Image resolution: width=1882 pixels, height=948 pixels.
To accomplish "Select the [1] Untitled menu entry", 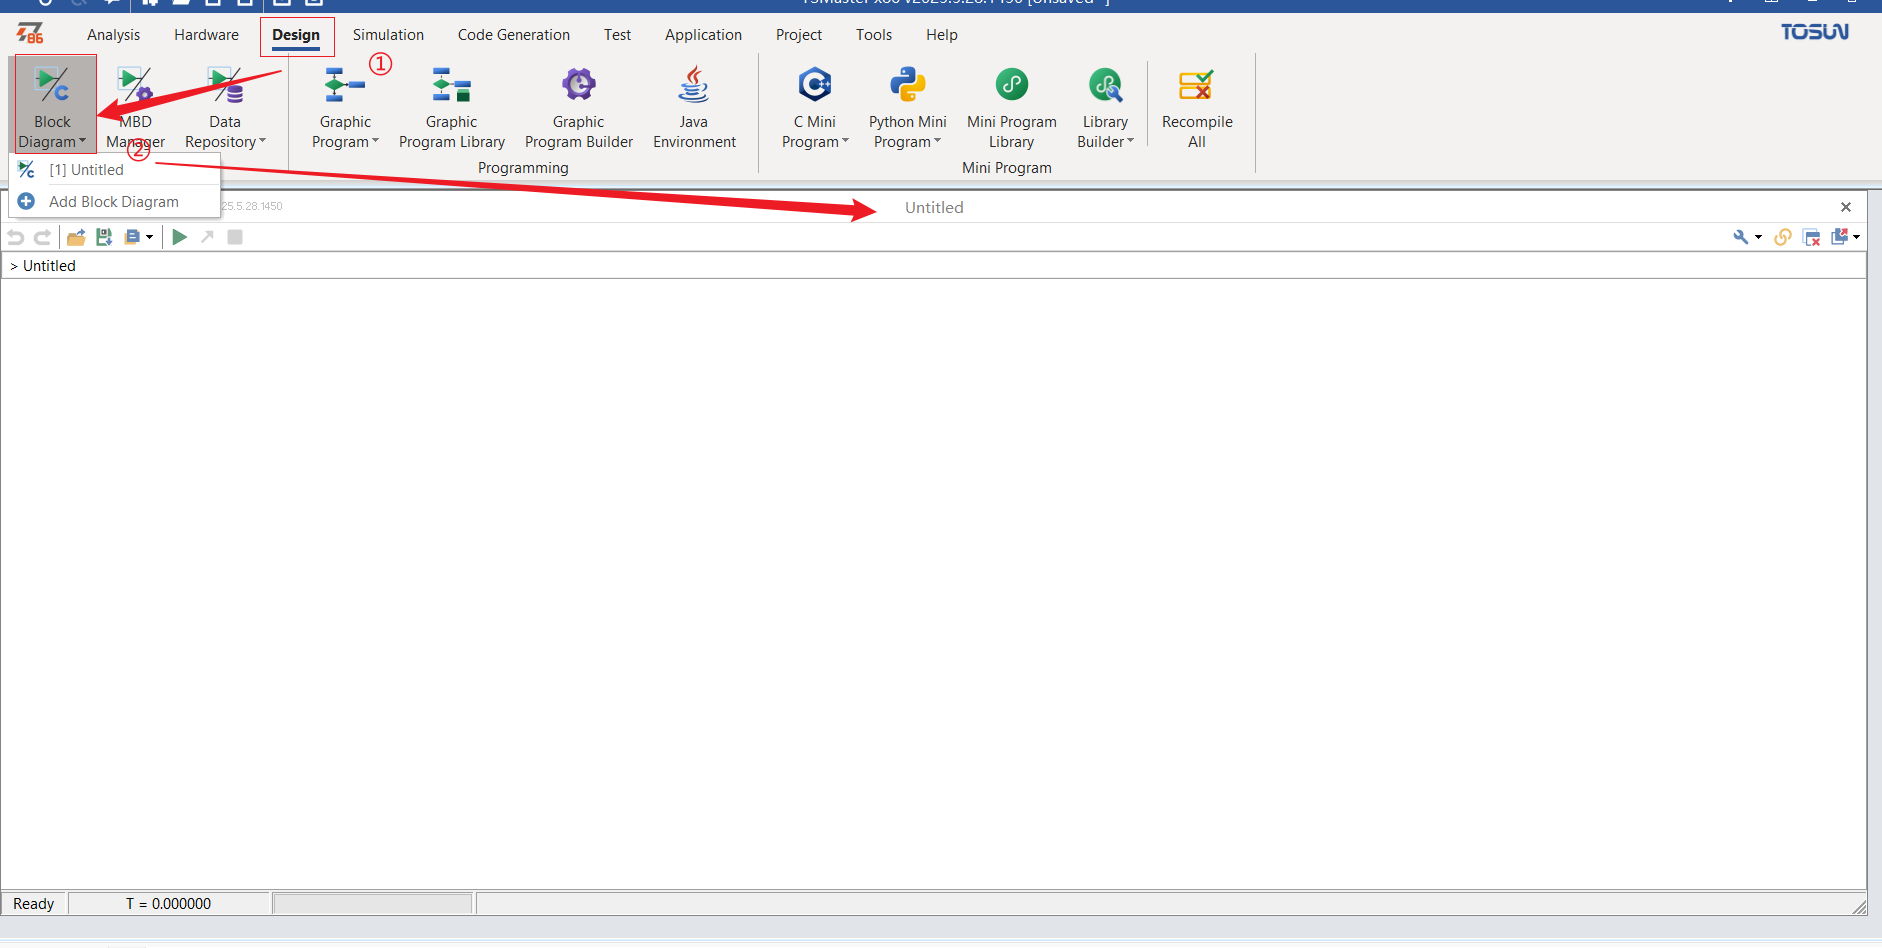I will (86, 170).
